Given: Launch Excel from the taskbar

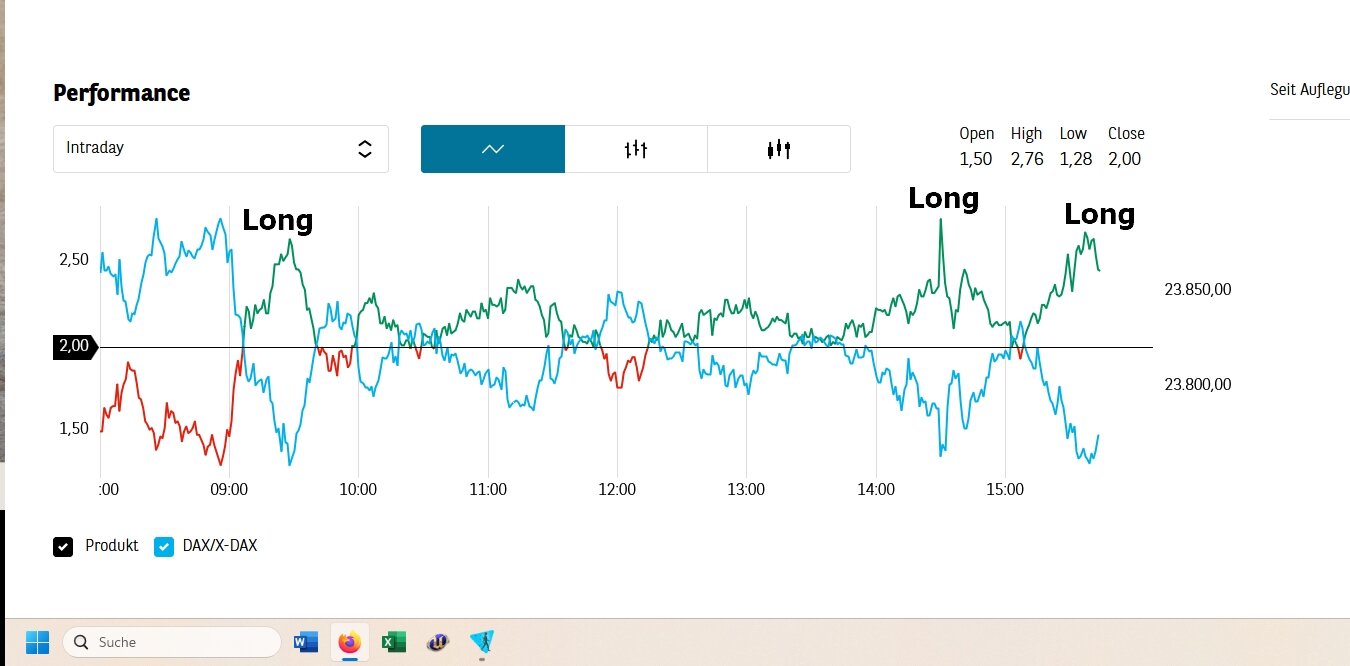Looking at the screenshot, I should pyautogui.click(x=393, y=642).
